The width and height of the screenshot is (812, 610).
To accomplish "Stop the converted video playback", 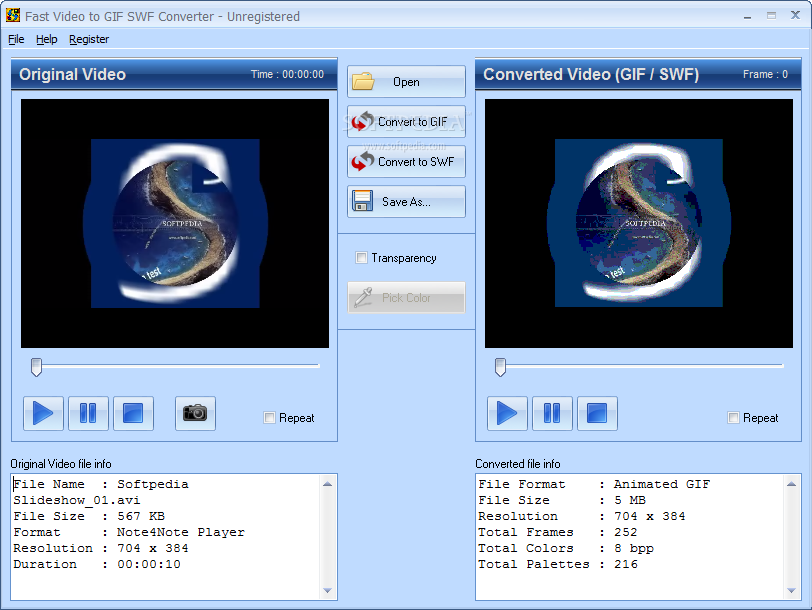I will click(597, 414).
